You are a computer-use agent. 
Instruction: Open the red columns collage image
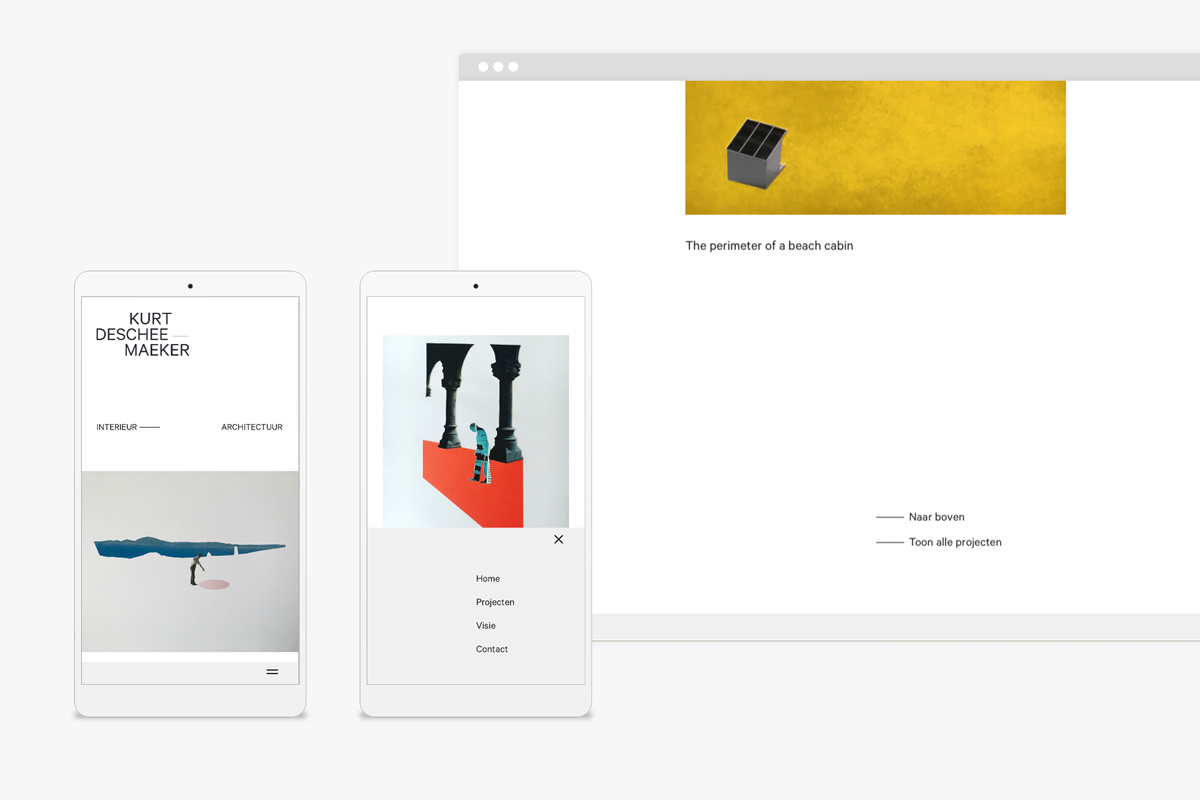coord(476,431)
